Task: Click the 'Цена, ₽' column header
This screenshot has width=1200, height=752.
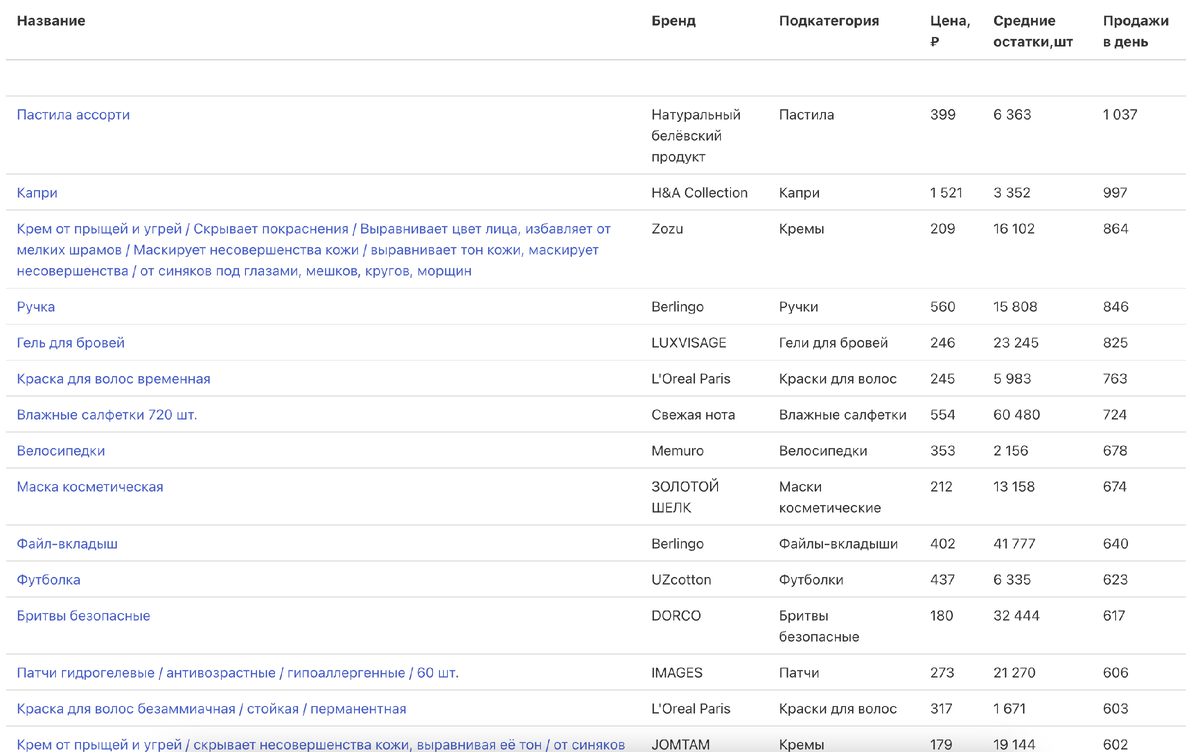Action: pos(950,31)
